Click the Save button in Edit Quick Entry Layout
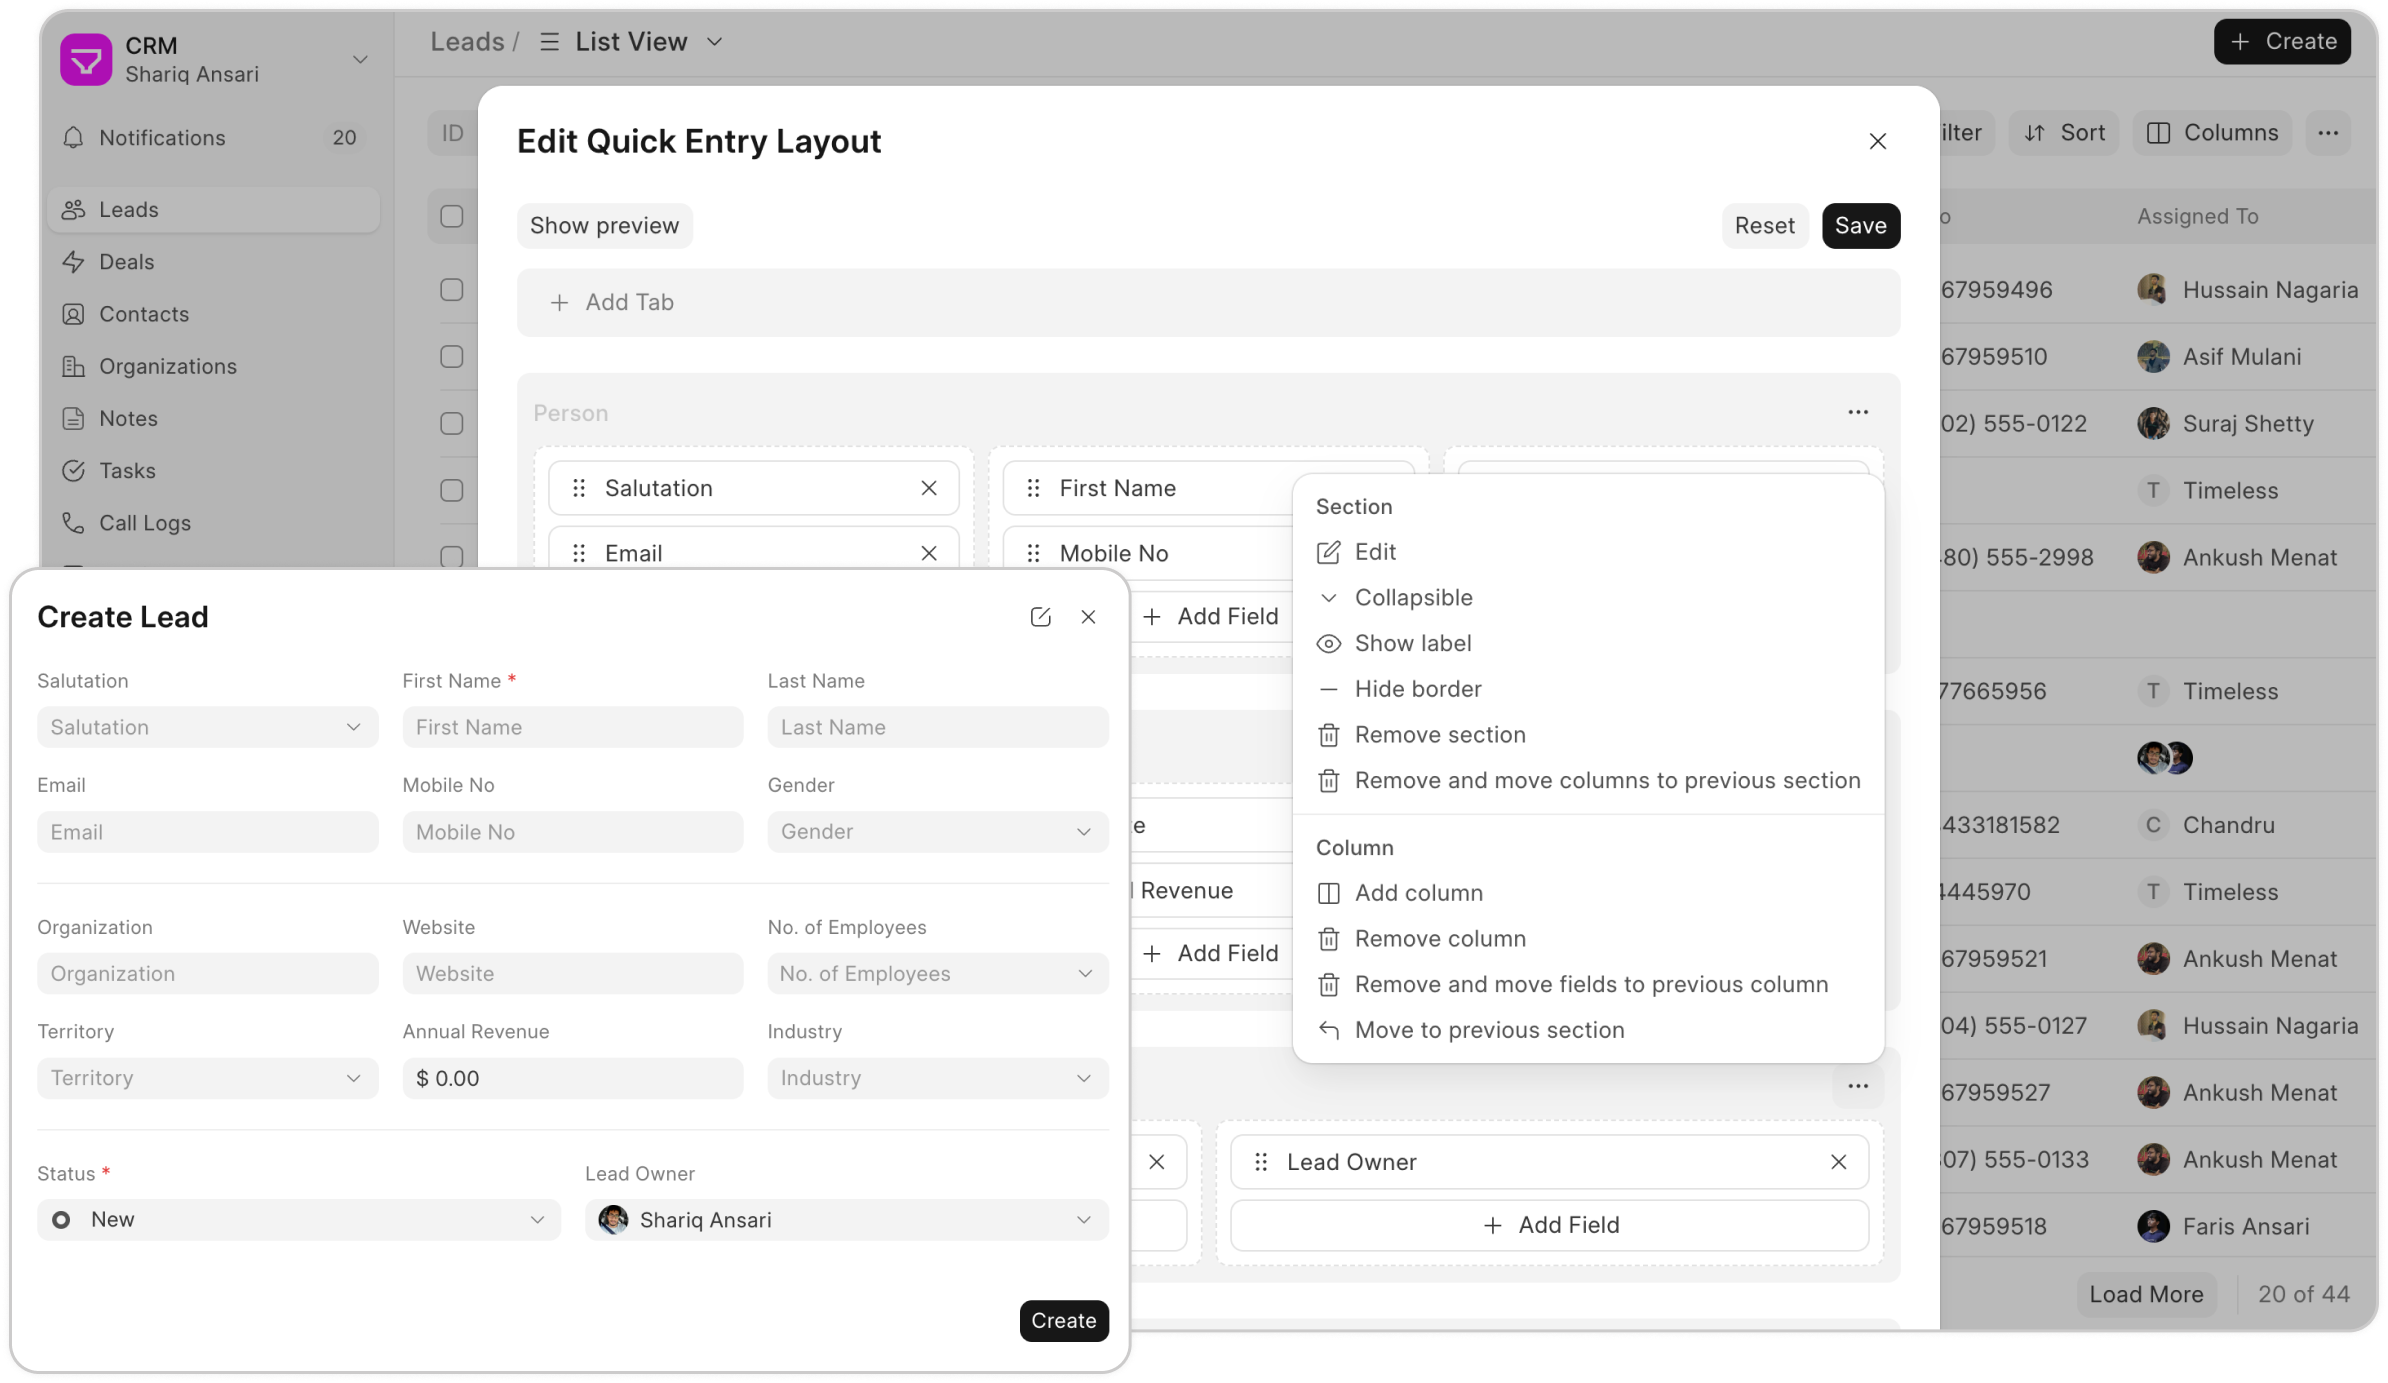The image size is (2388, 1383). point(1860,225)
